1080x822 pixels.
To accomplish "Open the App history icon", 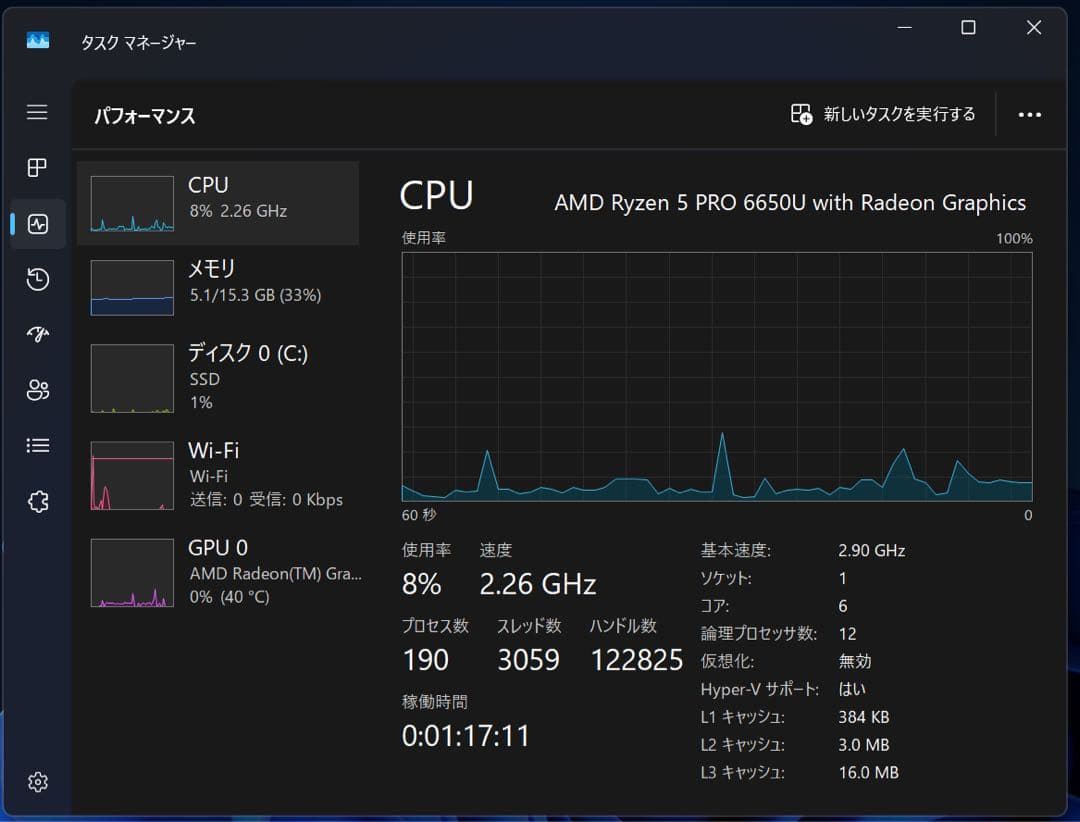I will (38, 279).
